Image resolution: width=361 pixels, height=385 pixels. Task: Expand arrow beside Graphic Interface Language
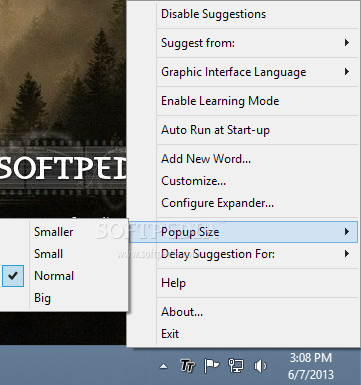(347, 72)
